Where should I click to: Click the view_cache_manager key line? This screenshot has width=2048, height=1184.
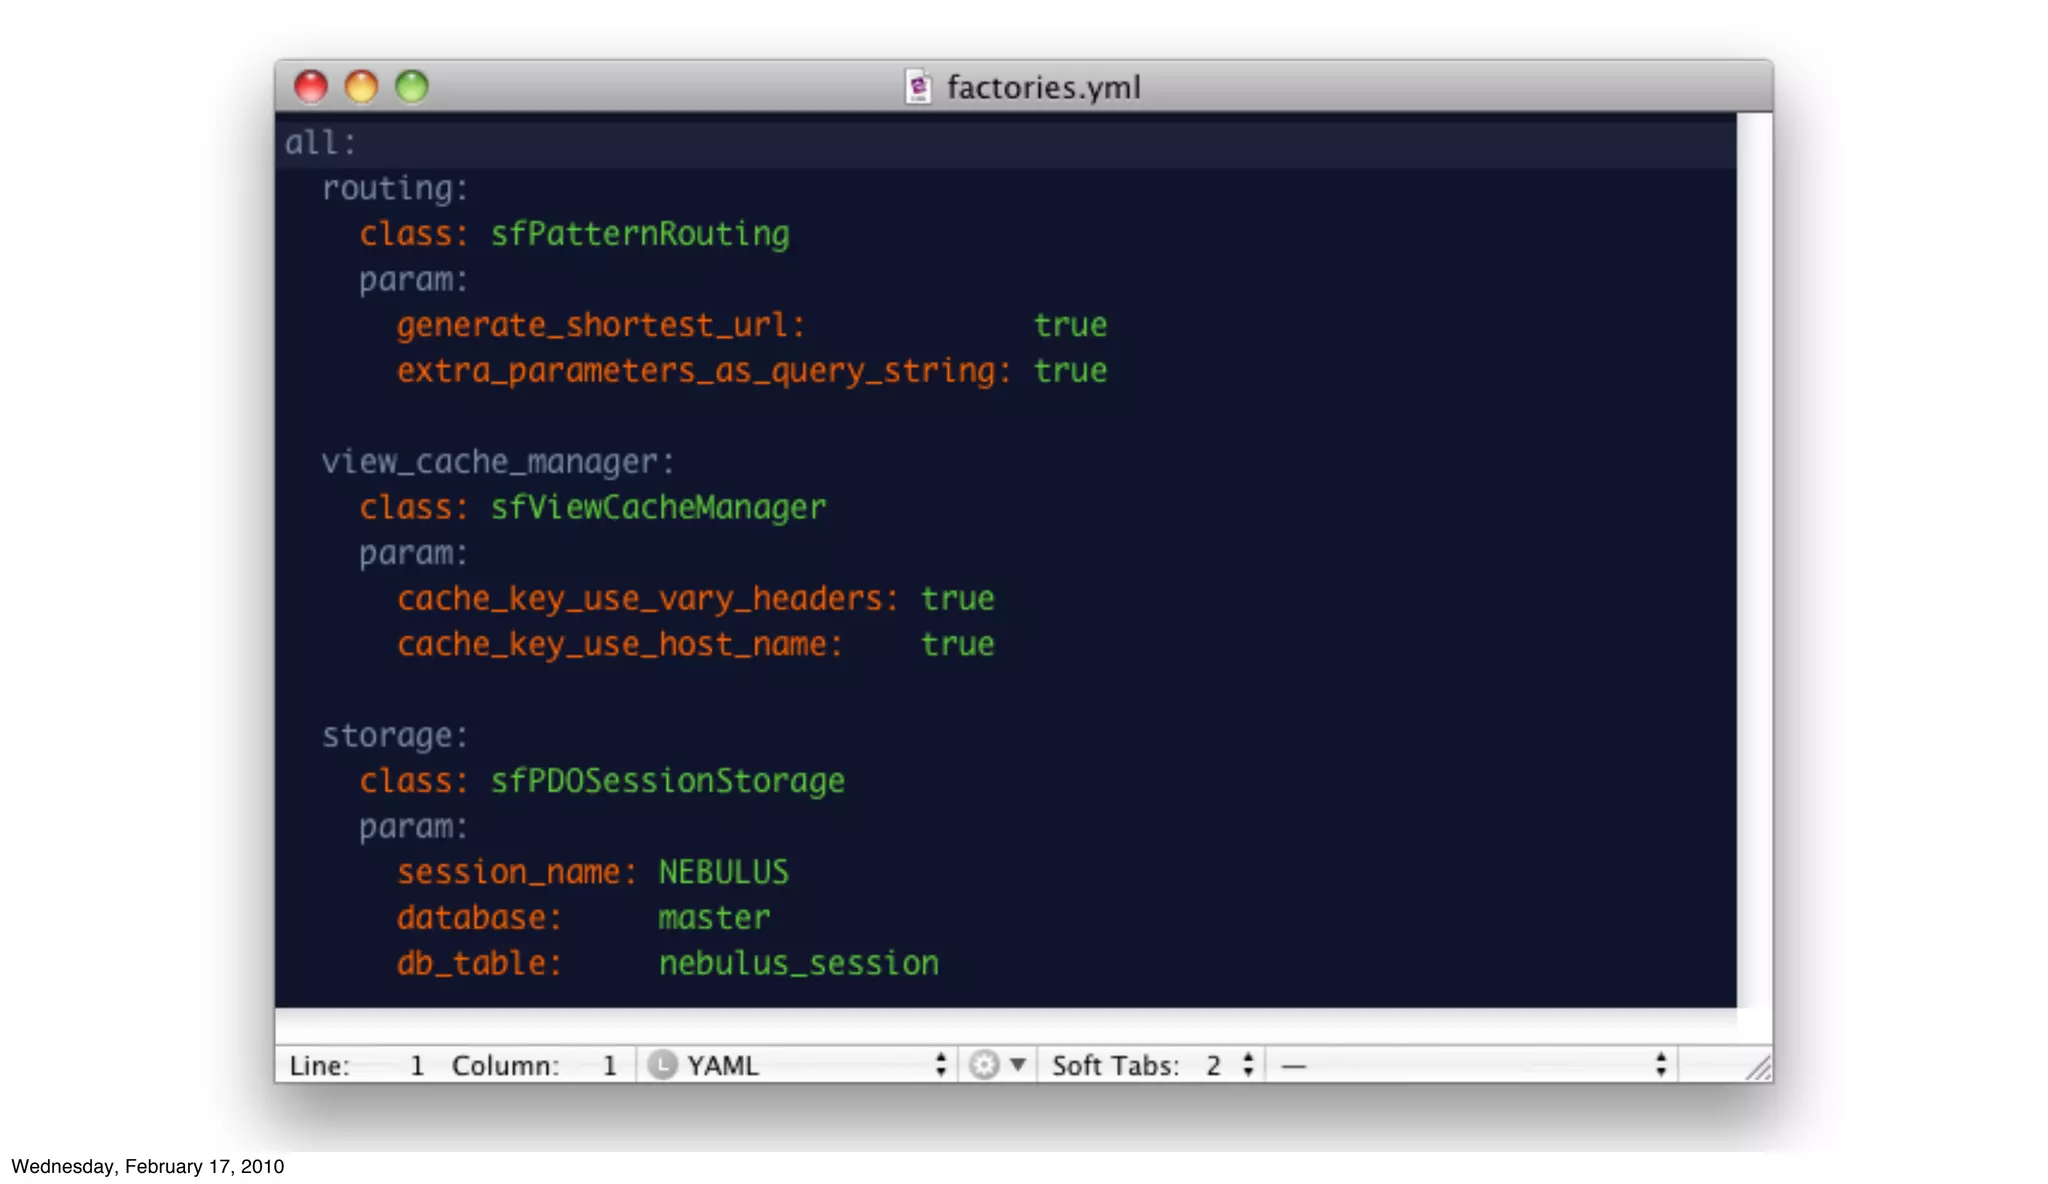pyautogui.click(x=498, y=462)
